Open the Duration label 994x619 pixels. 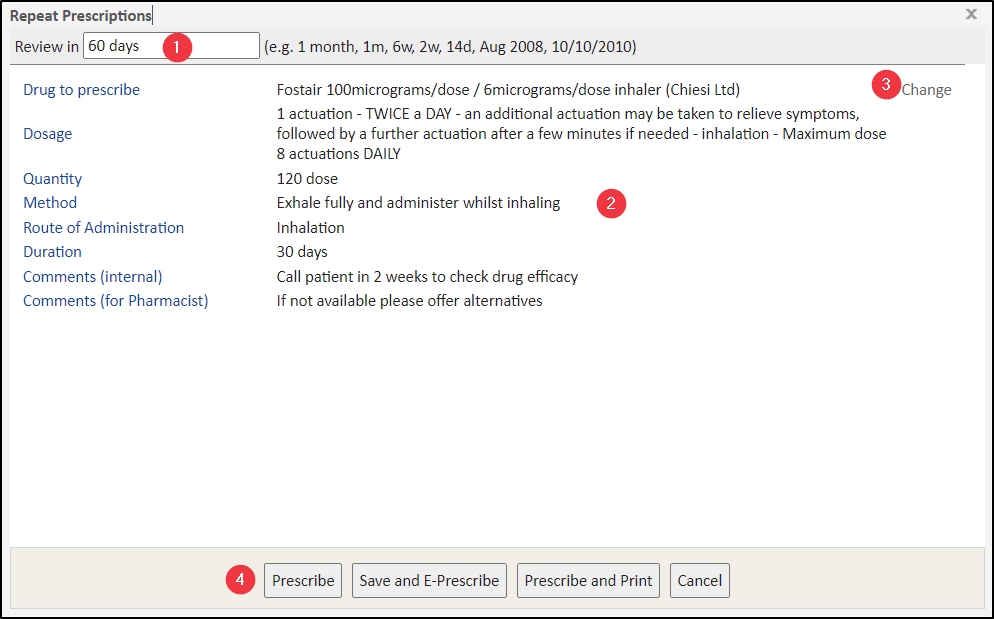pos(53,252)
